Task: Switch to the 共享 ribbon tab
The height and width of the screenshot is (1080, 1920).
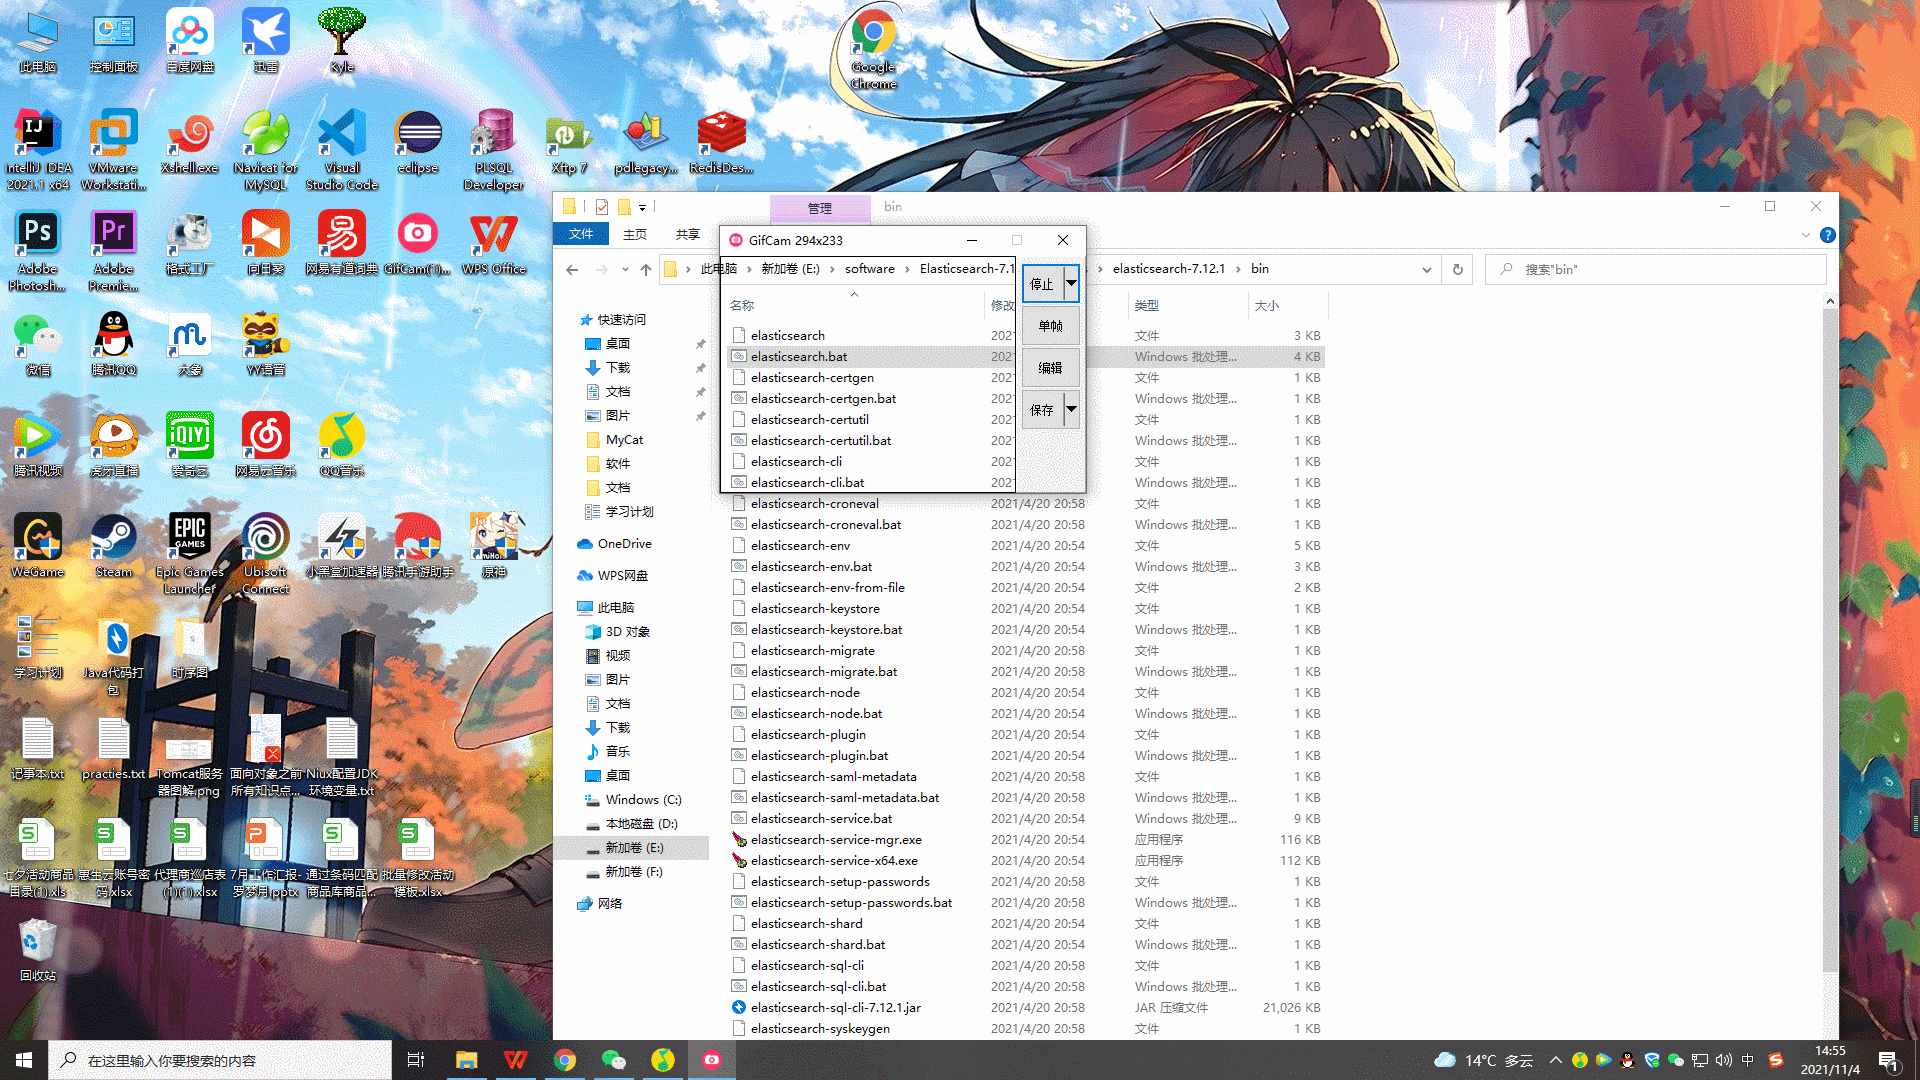Action: point(688,234)
